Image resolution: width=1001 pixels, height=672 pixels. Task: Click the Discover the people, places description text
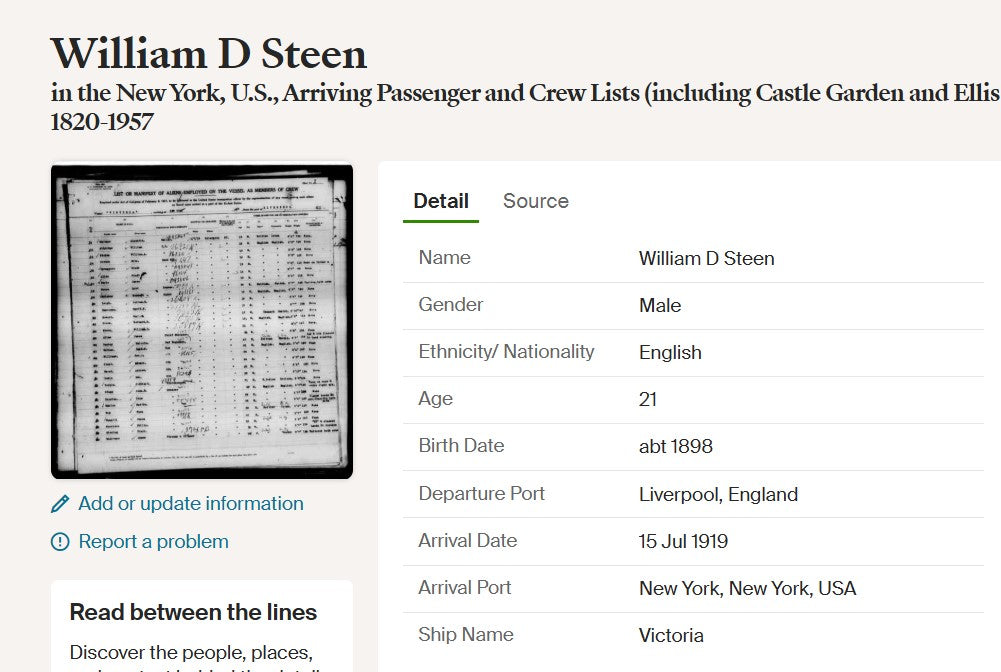coord(190,653)
